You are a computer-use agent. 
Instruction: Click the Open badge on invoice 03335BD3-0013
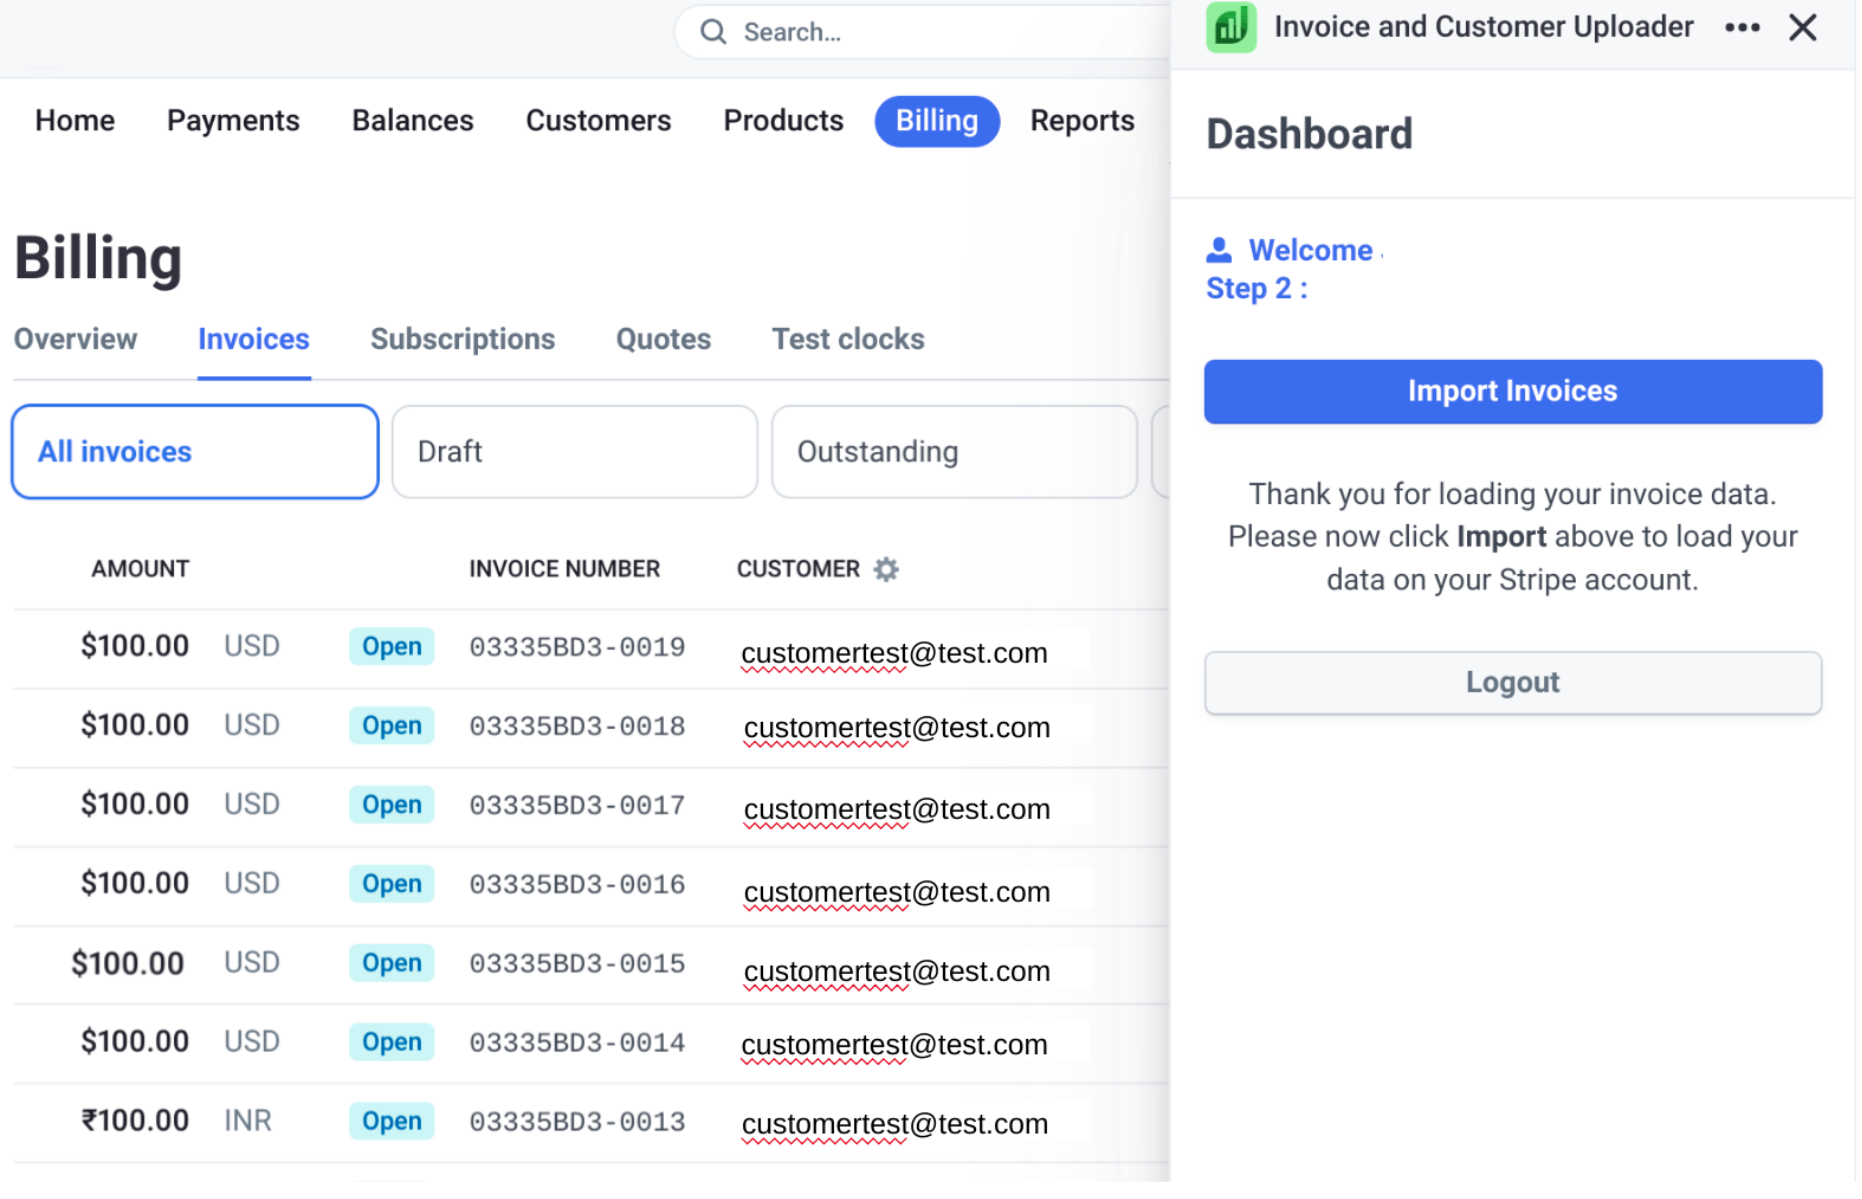[391, 1121]
